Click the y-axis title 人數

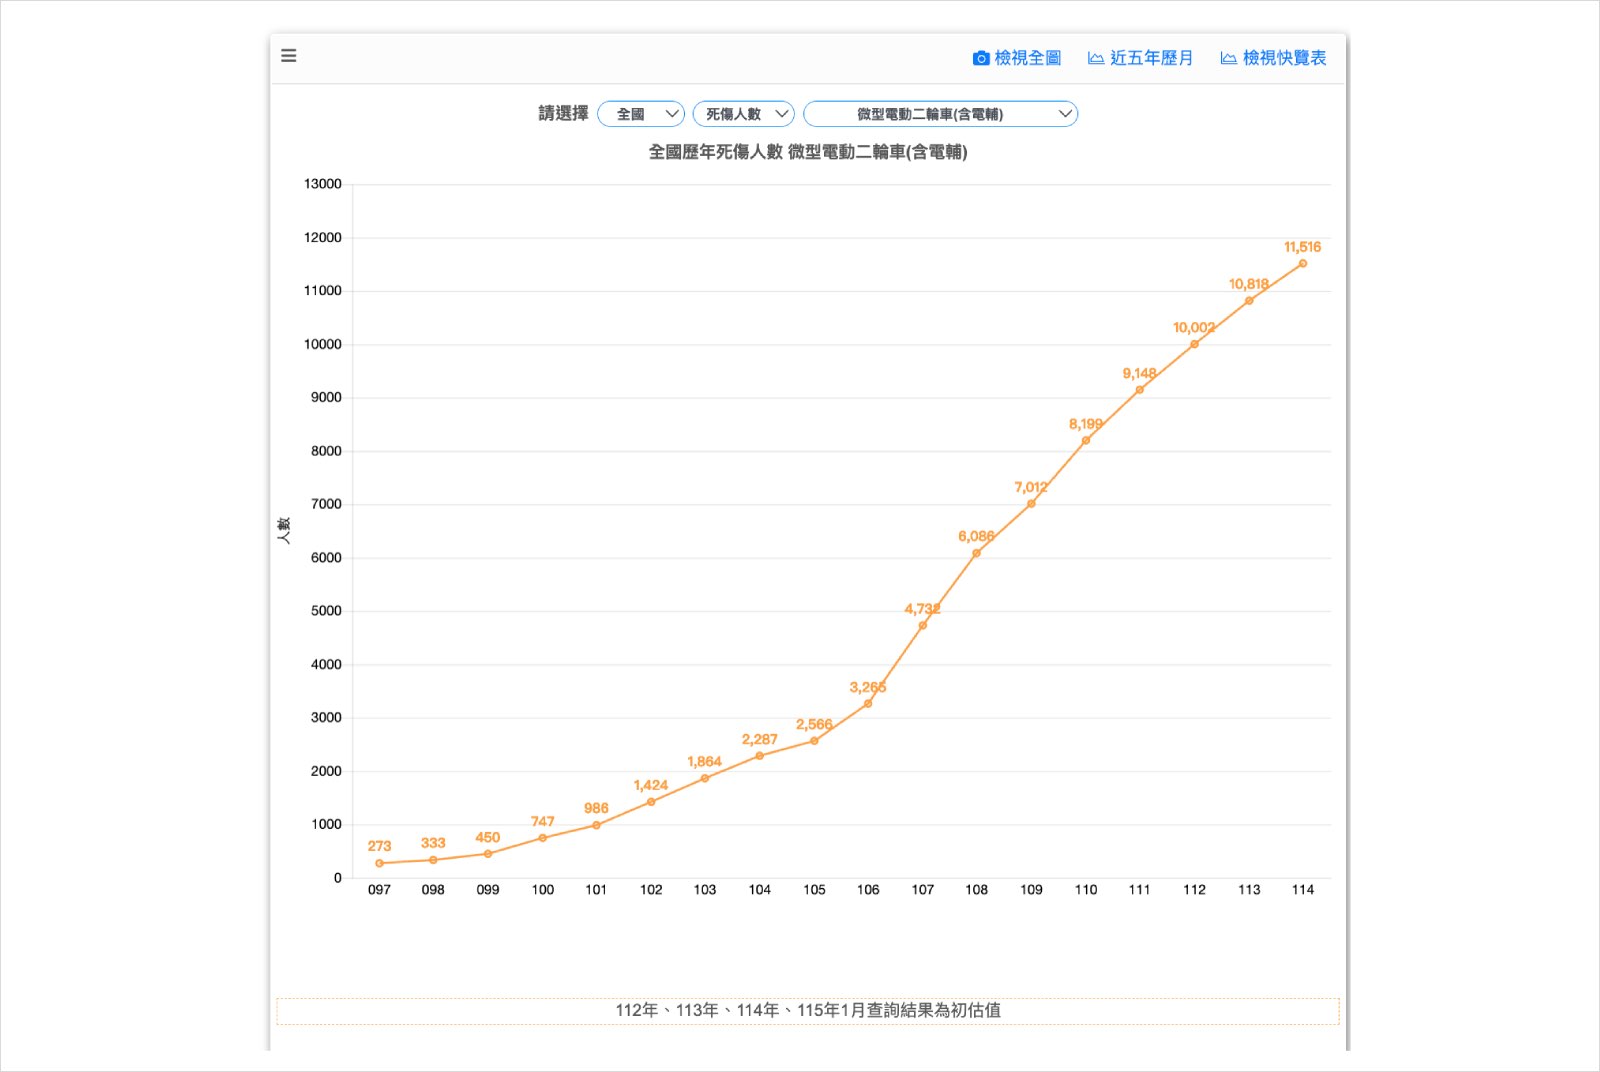284,531
